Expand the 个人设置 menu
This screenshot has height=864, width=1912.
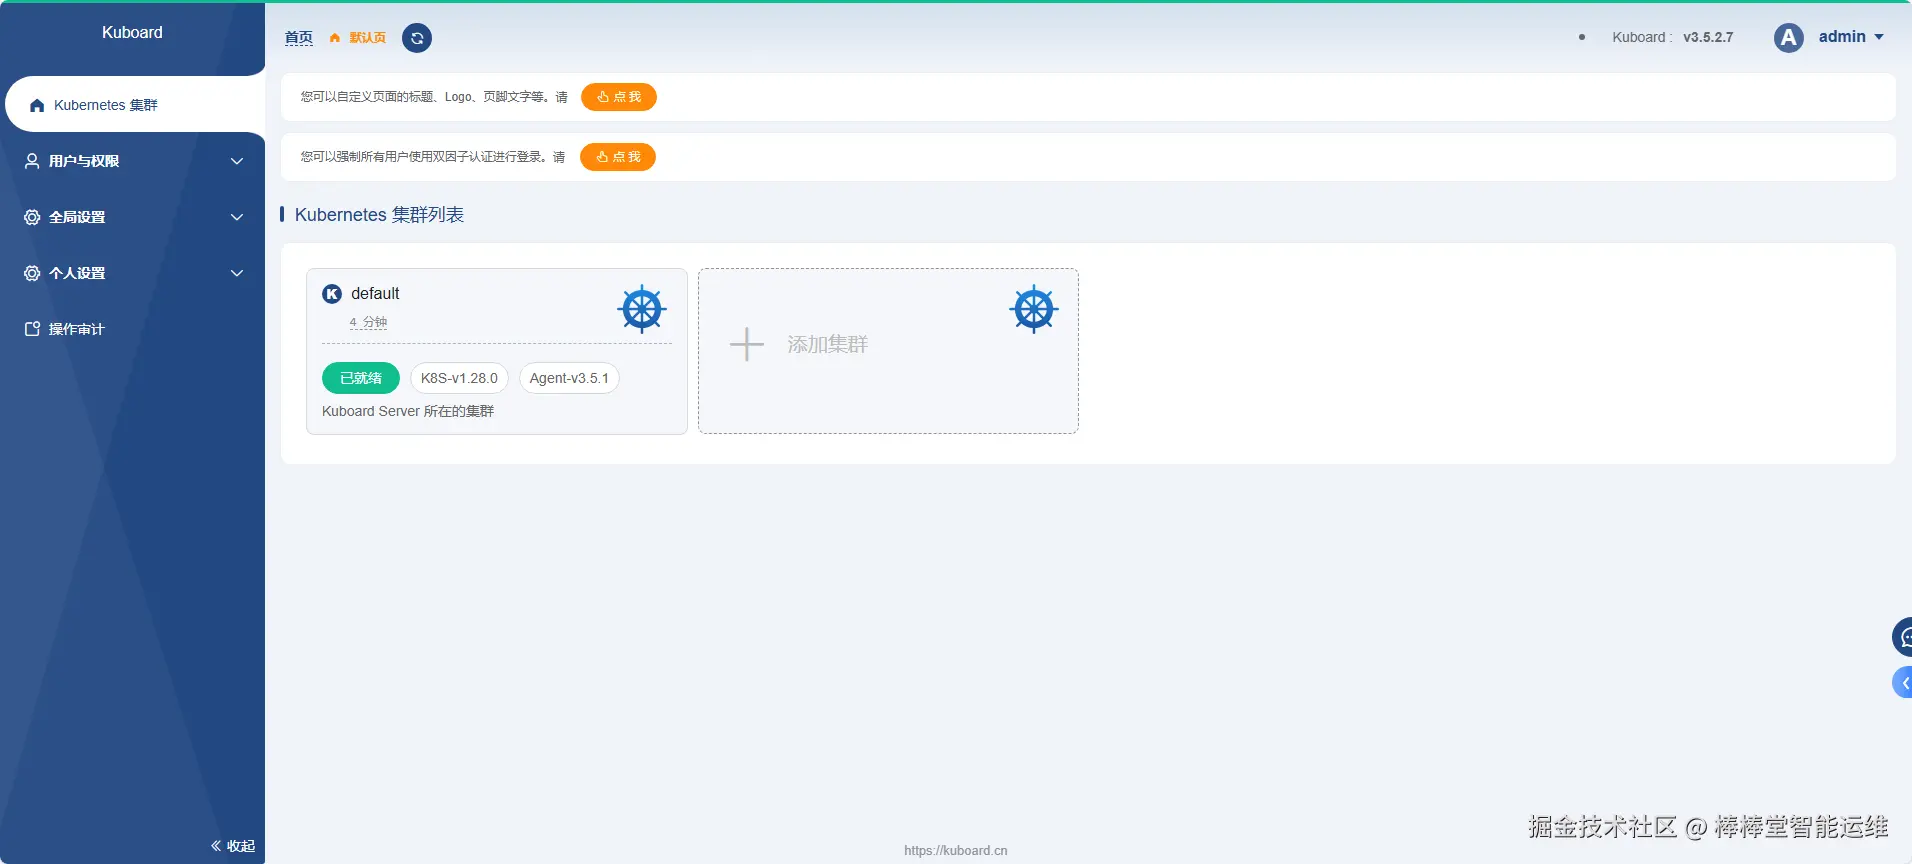(133, 273)
